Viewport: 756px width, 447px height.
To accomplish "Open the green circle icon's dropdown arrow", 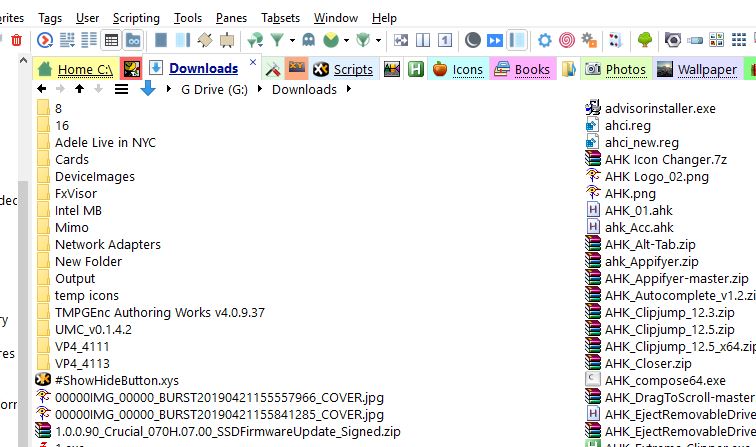I will point(346,41).
